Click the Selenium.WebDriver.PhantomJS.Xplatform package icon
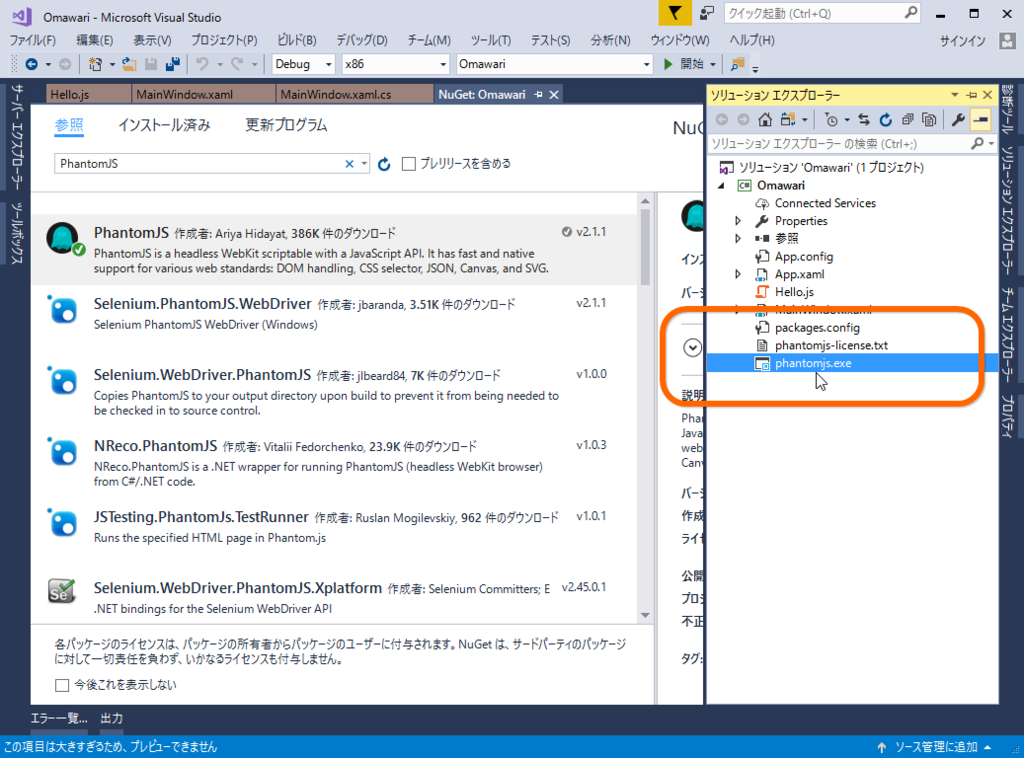 click(x=61, y=591)
